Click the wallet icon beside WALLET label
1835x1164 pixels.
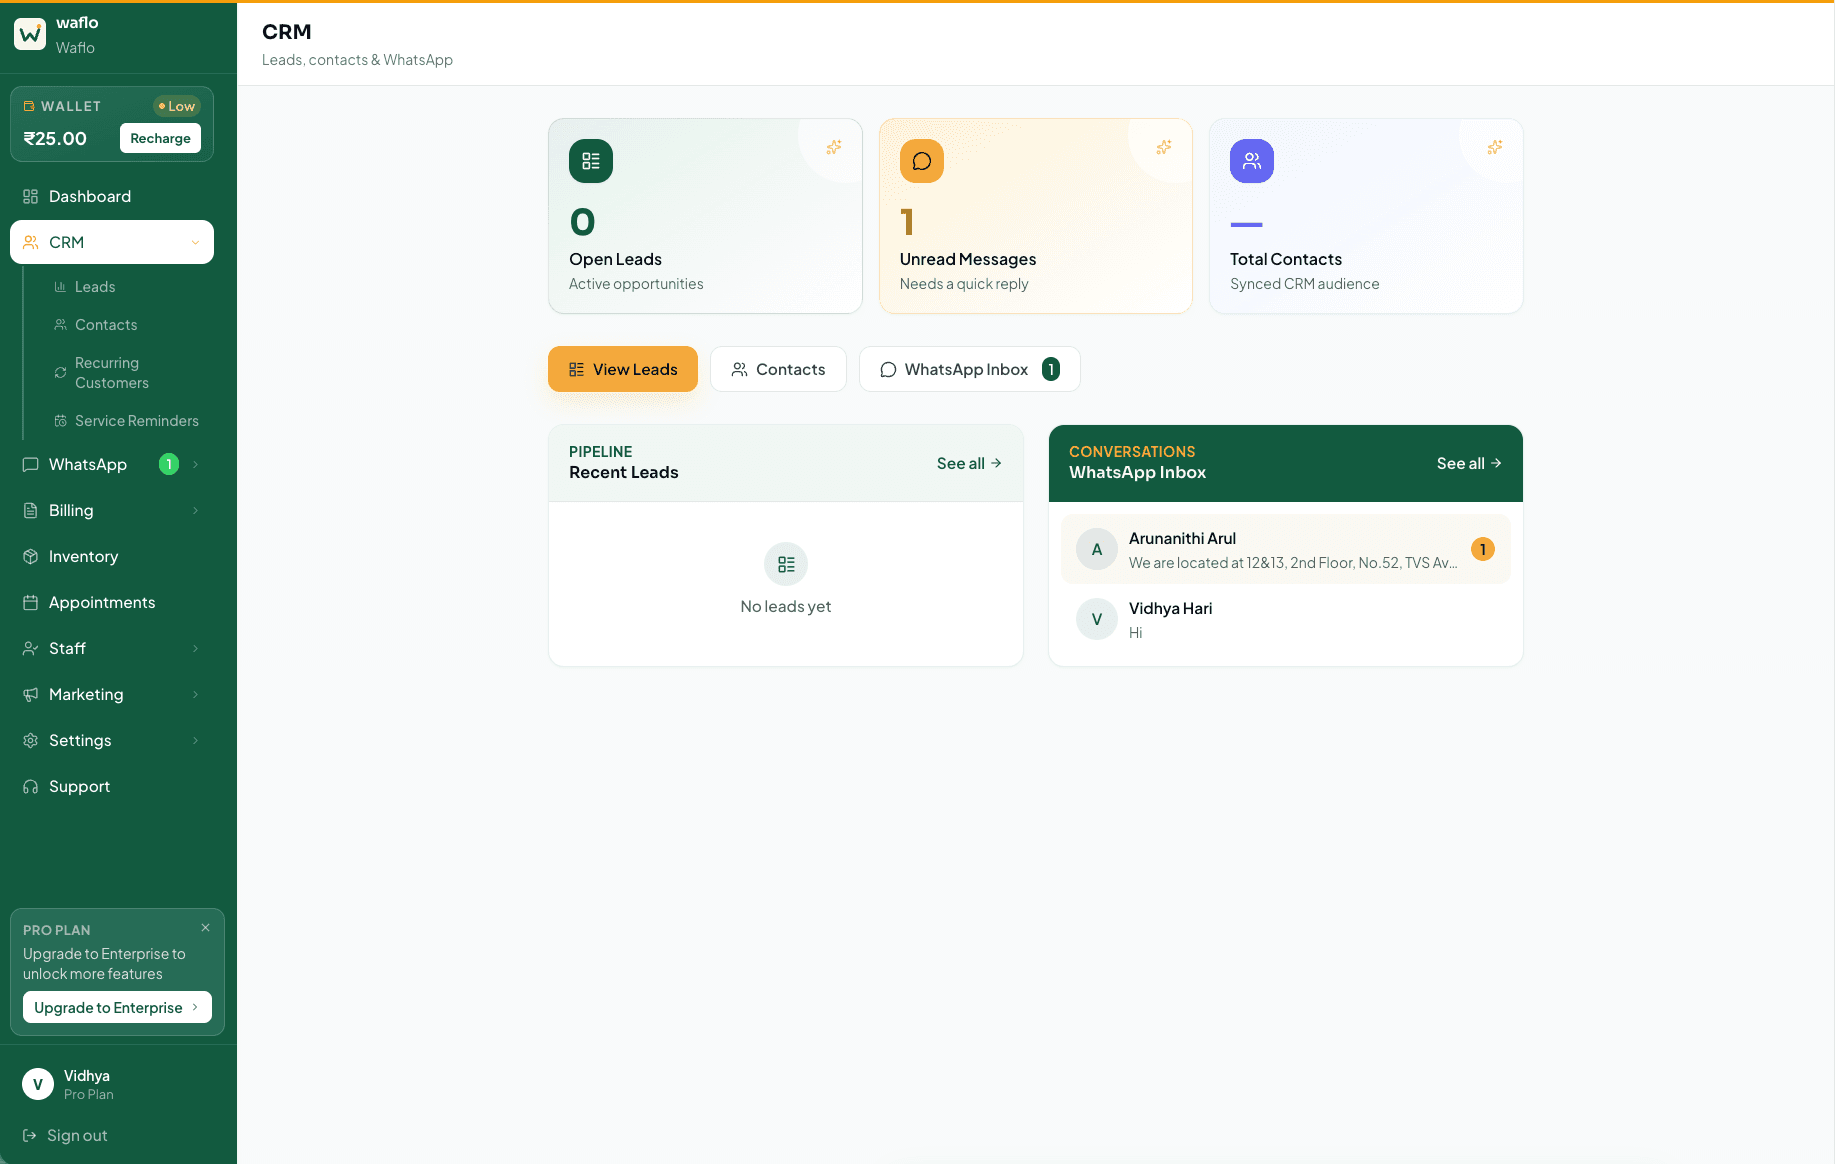pyautogui.click(x=29, y=106)
